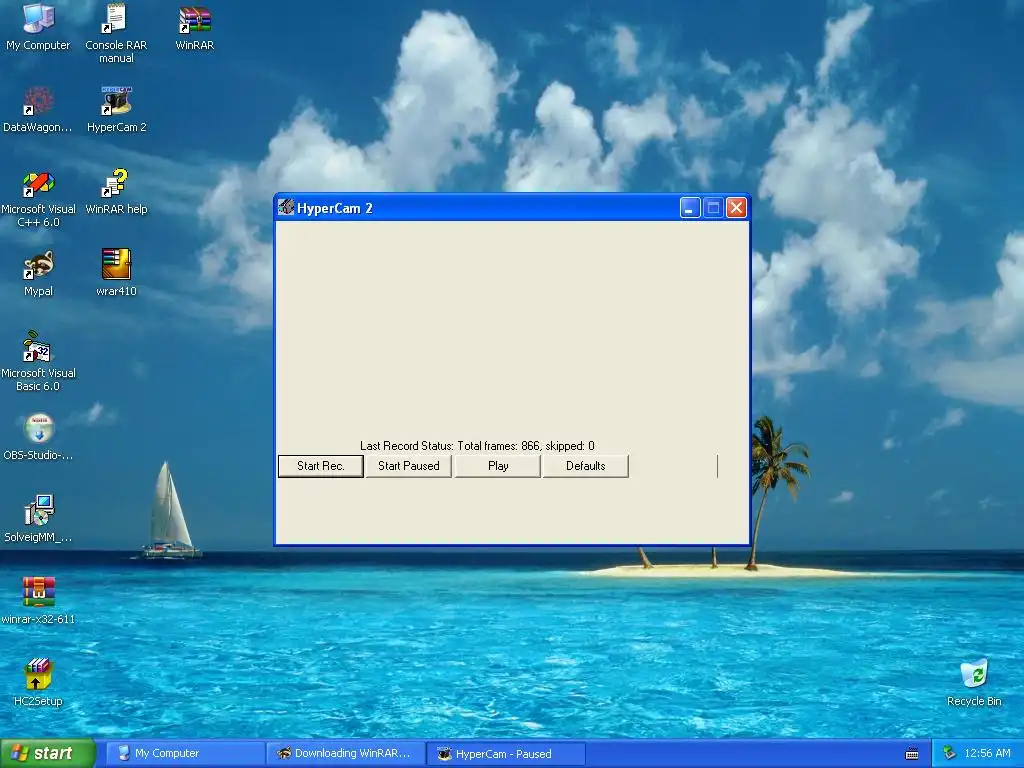The image size is (1024, 768).
Task: Click HyperCam - Paused taskbar button
Action: tap(506, 754)
